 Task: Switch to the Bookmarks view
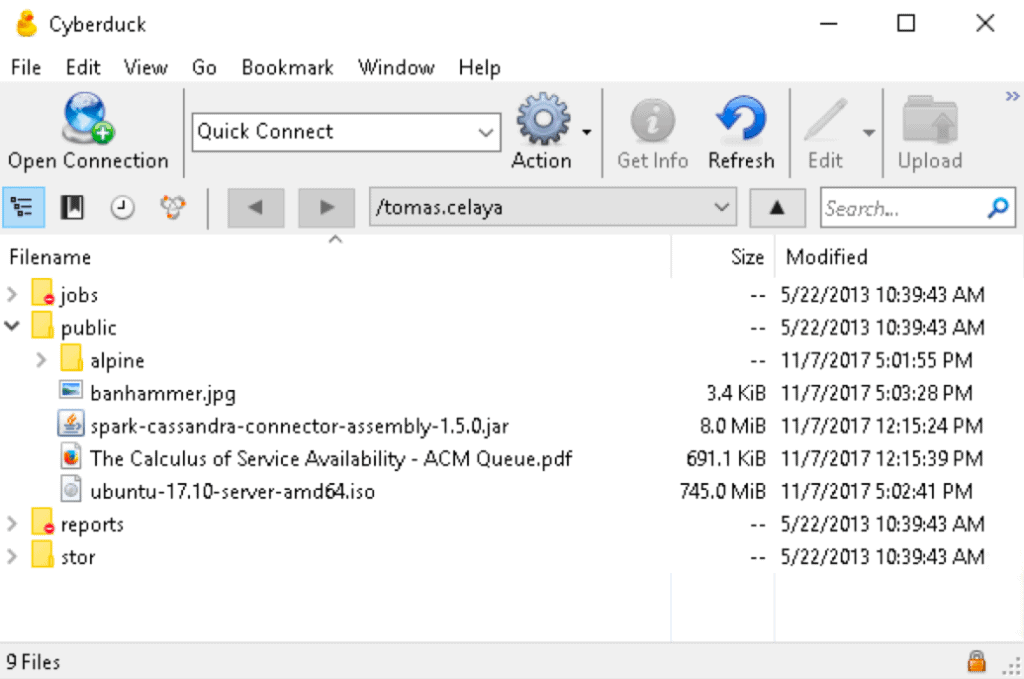click(x=72, y=208)
